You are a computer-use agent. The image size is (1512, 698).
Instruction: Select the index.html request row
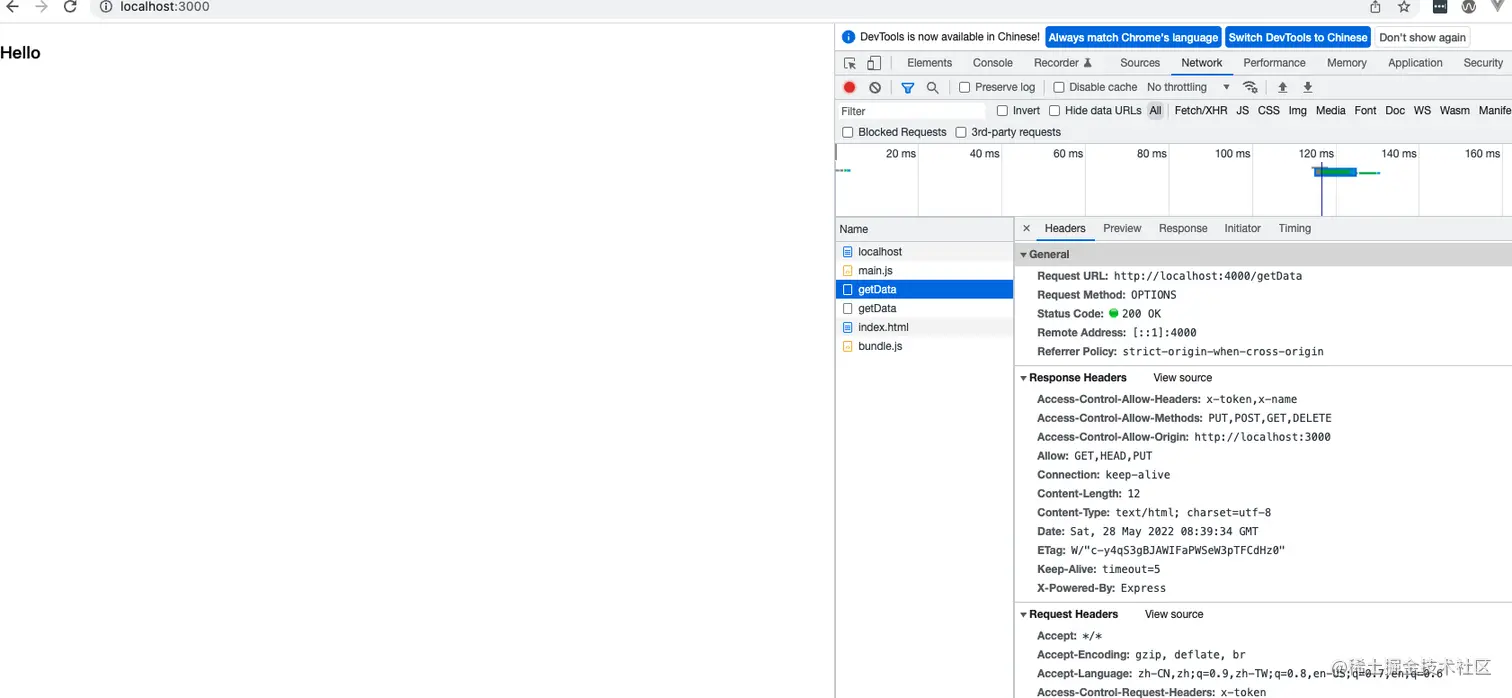[924, 327]
